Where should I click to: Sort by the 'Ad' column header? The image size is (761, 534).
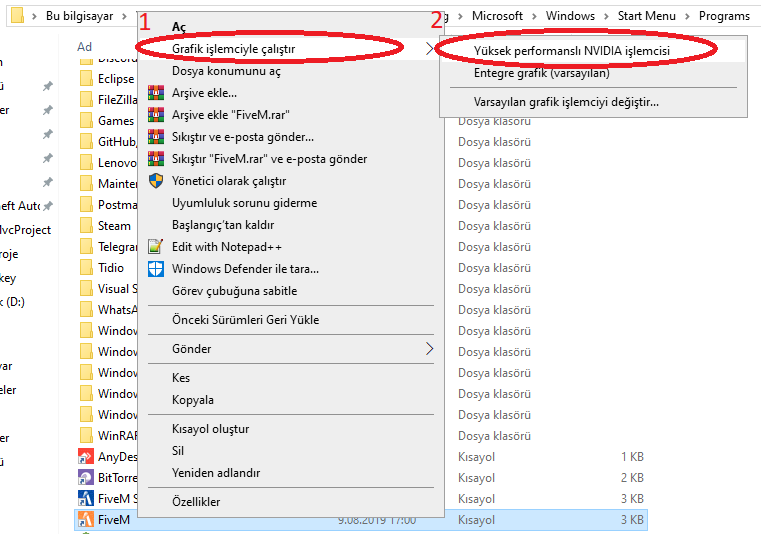click(x=84, y=47)
